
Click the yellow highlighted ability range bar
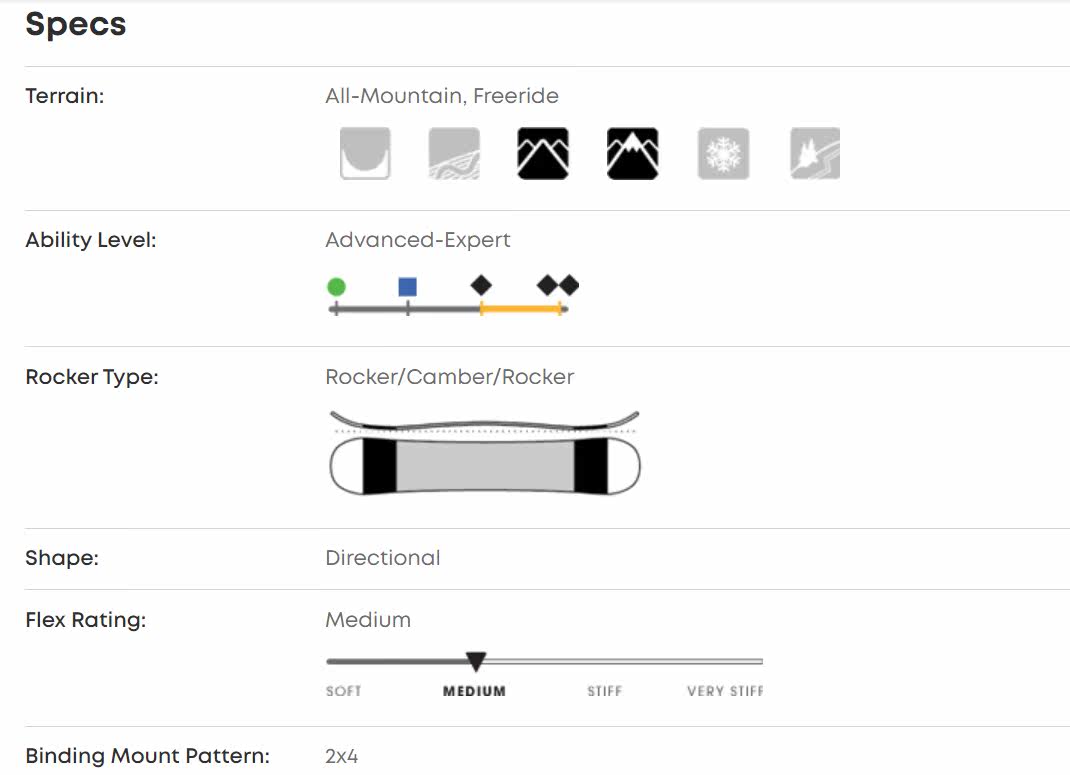pyautogui.click(x=520, y=309)
